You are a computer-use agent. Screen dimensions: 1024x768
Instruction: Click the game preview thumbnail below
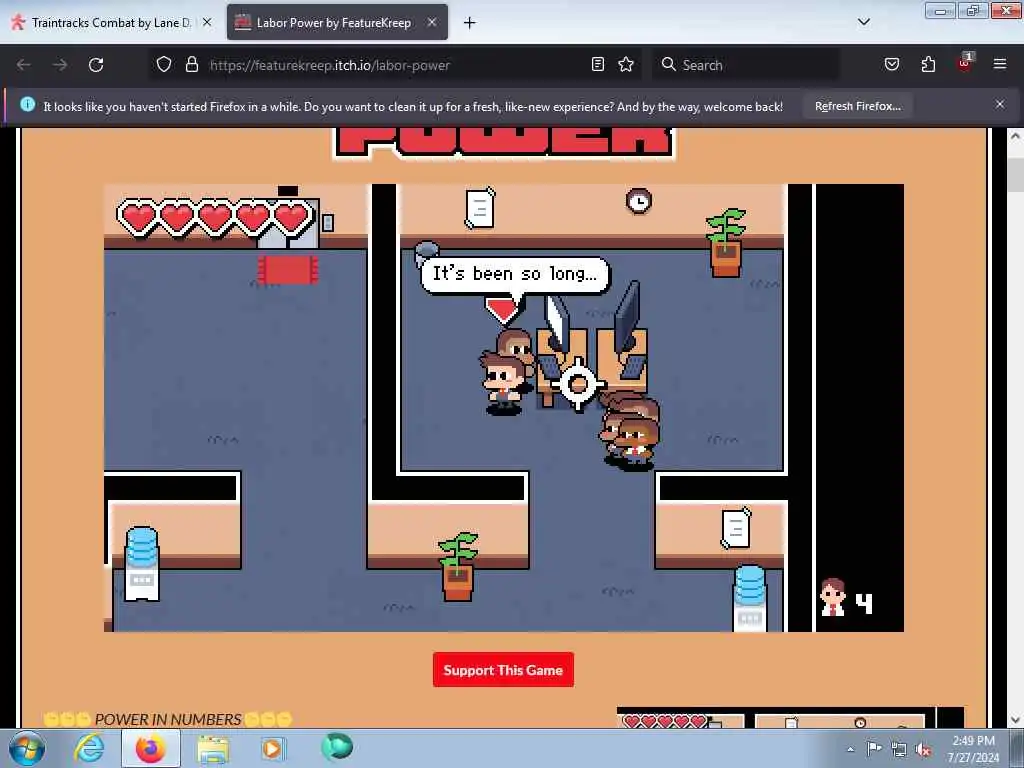[x=790, y=717]
